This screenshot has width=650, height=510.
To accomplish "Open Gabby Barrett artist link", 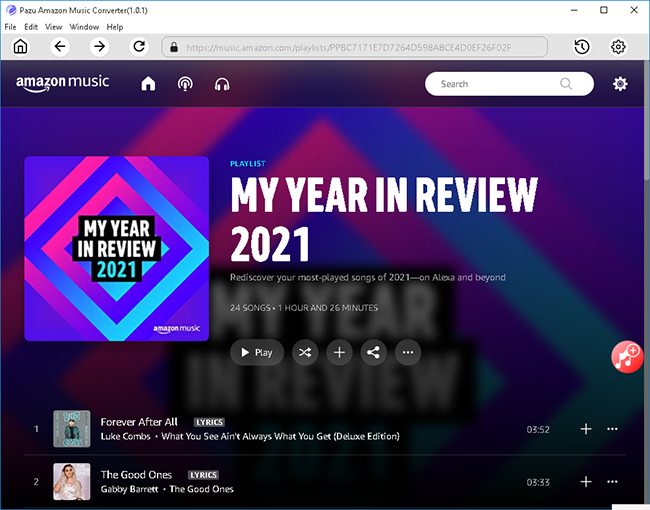I will [x=129, y=489].
